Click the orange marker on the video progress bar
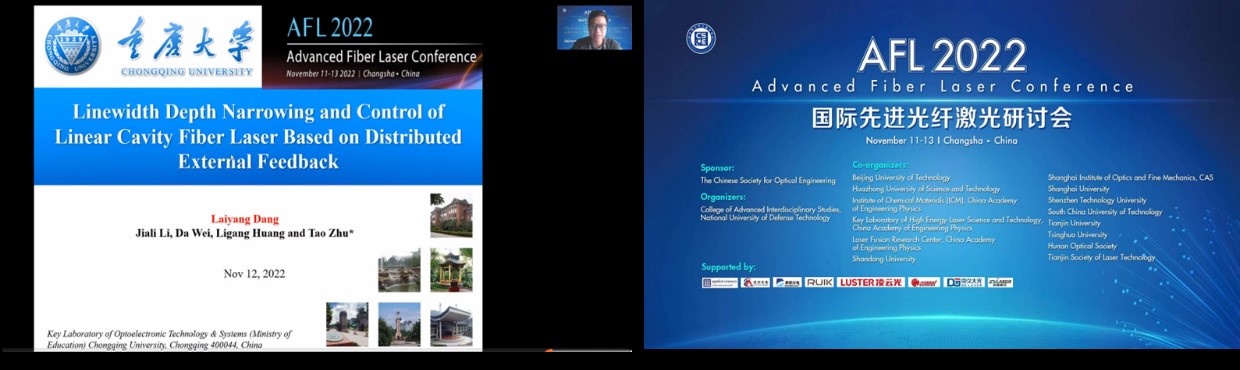This screenshot has width=1240, height=370. (548, 350)
